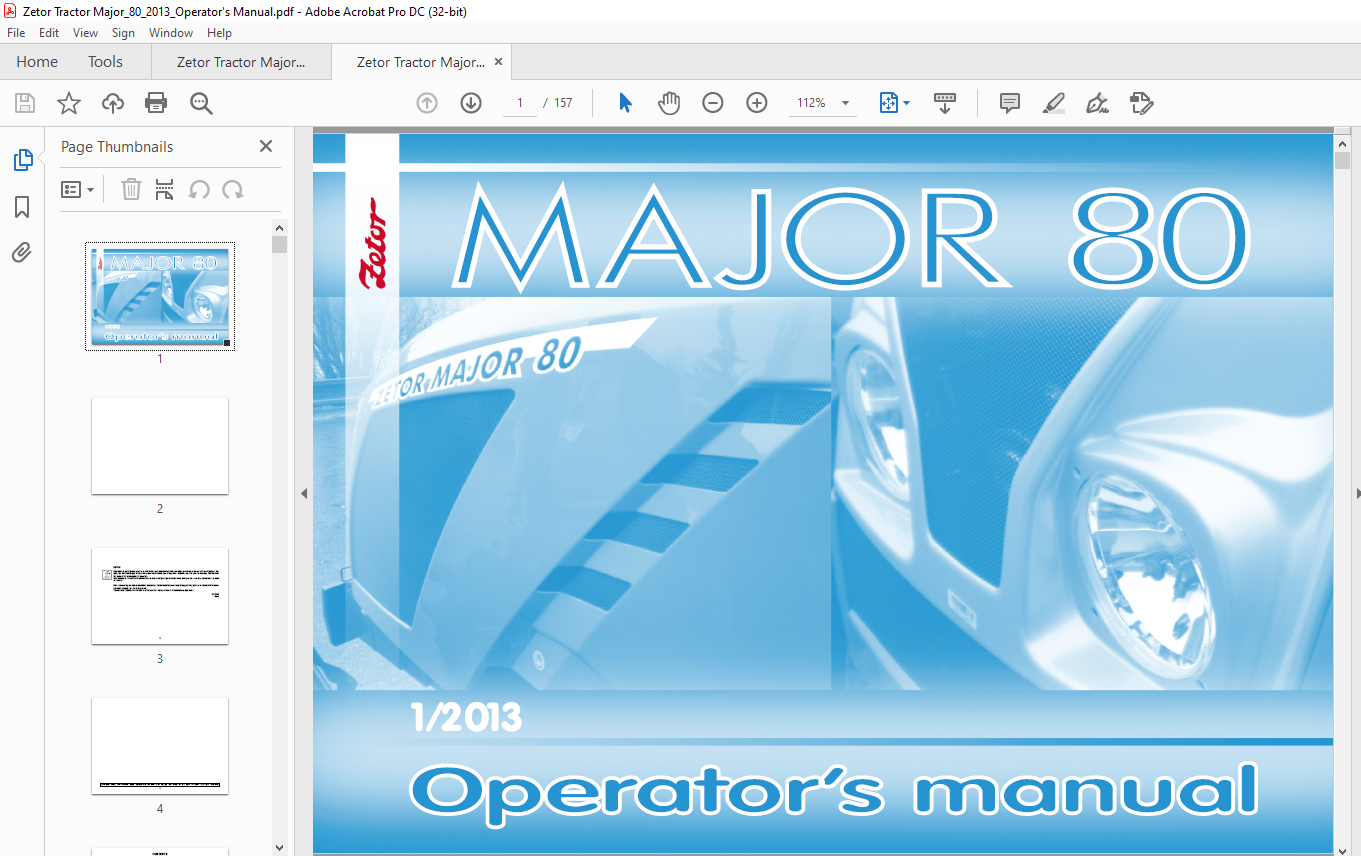
Task: Collapse the left navigation pane arrow
Action: [x=304, y=493]
